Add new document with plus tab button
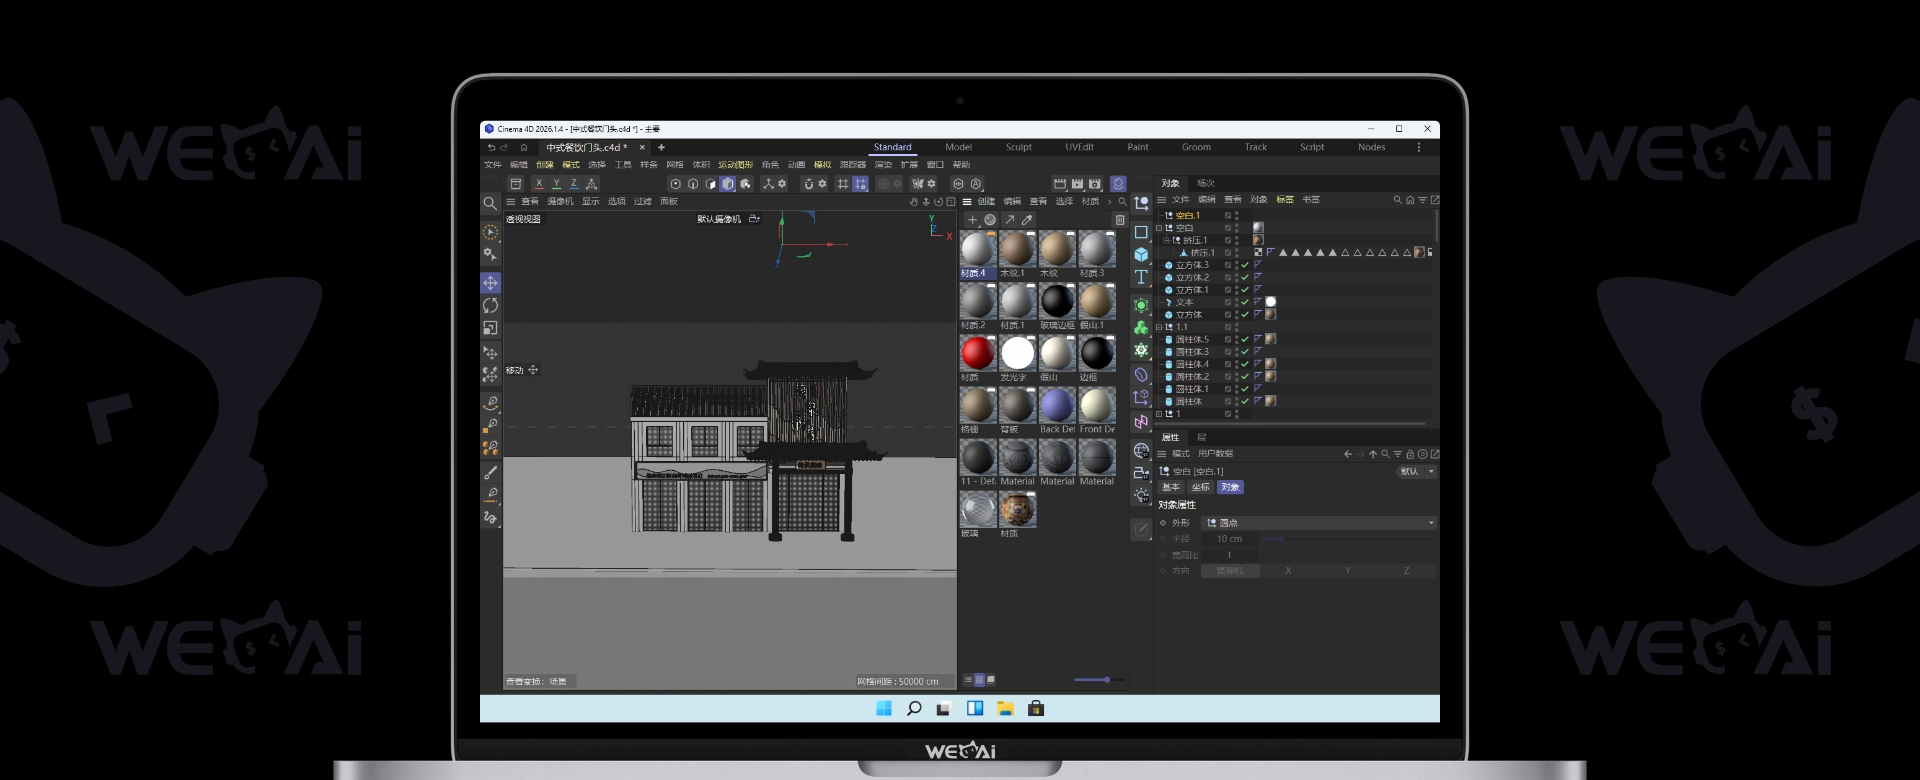This screenshot has height=780, width=1920. click(x=661, y=147)
